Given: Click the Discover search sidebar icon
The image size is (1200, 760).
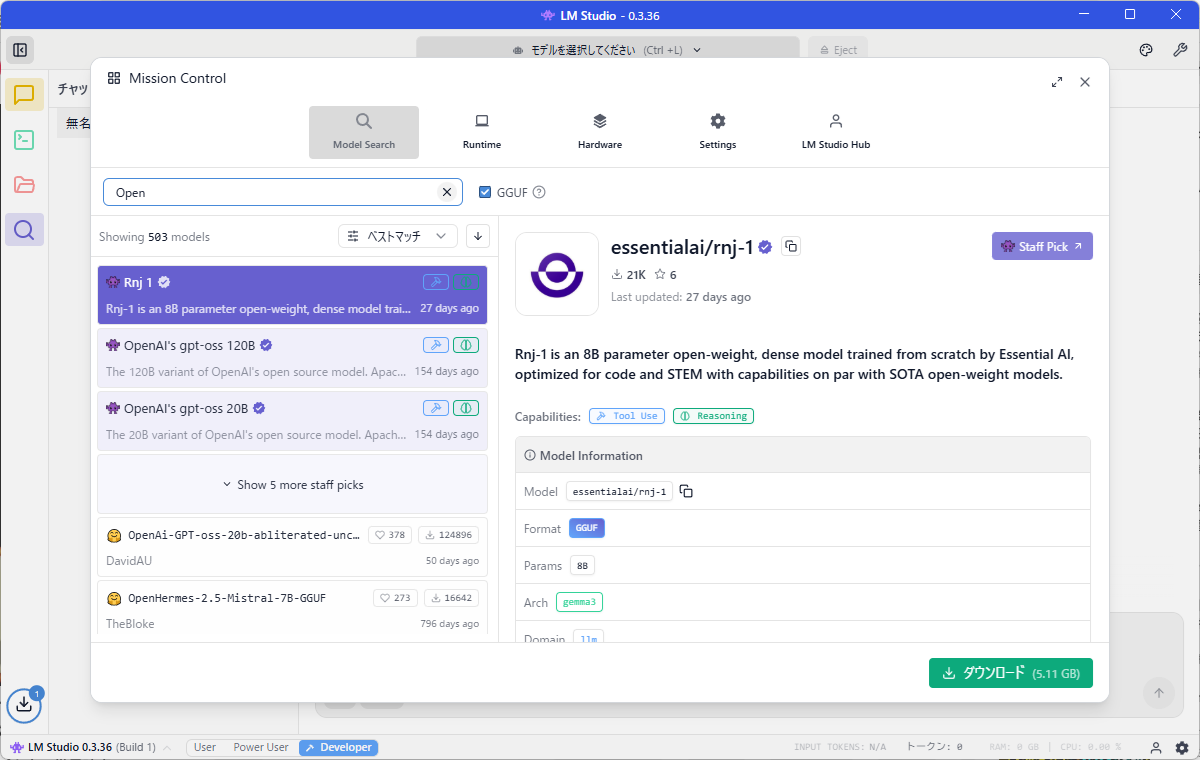Looking at the screenshot, I should (24, 230).
